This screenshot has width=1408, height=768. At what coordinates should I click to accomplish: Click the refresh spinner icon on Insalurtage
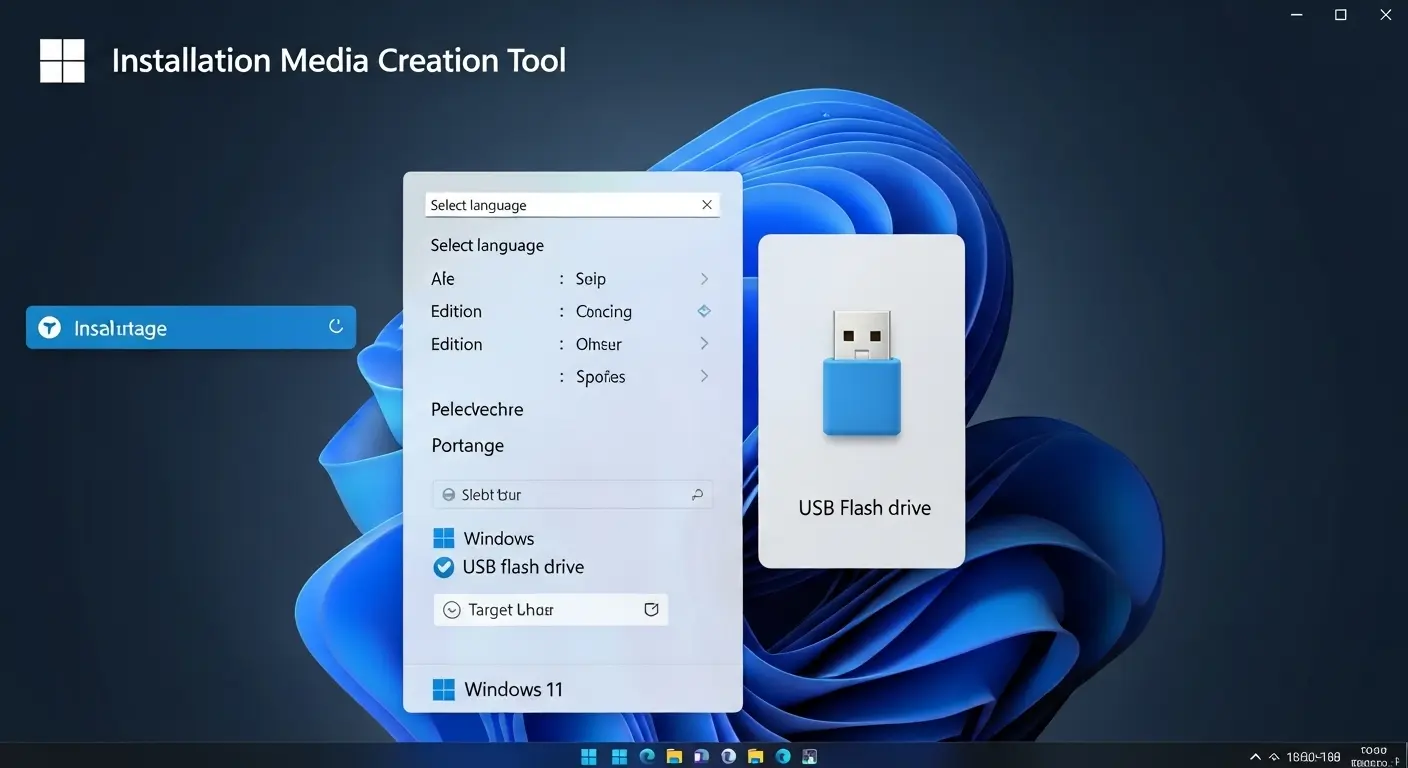(336, 327)
